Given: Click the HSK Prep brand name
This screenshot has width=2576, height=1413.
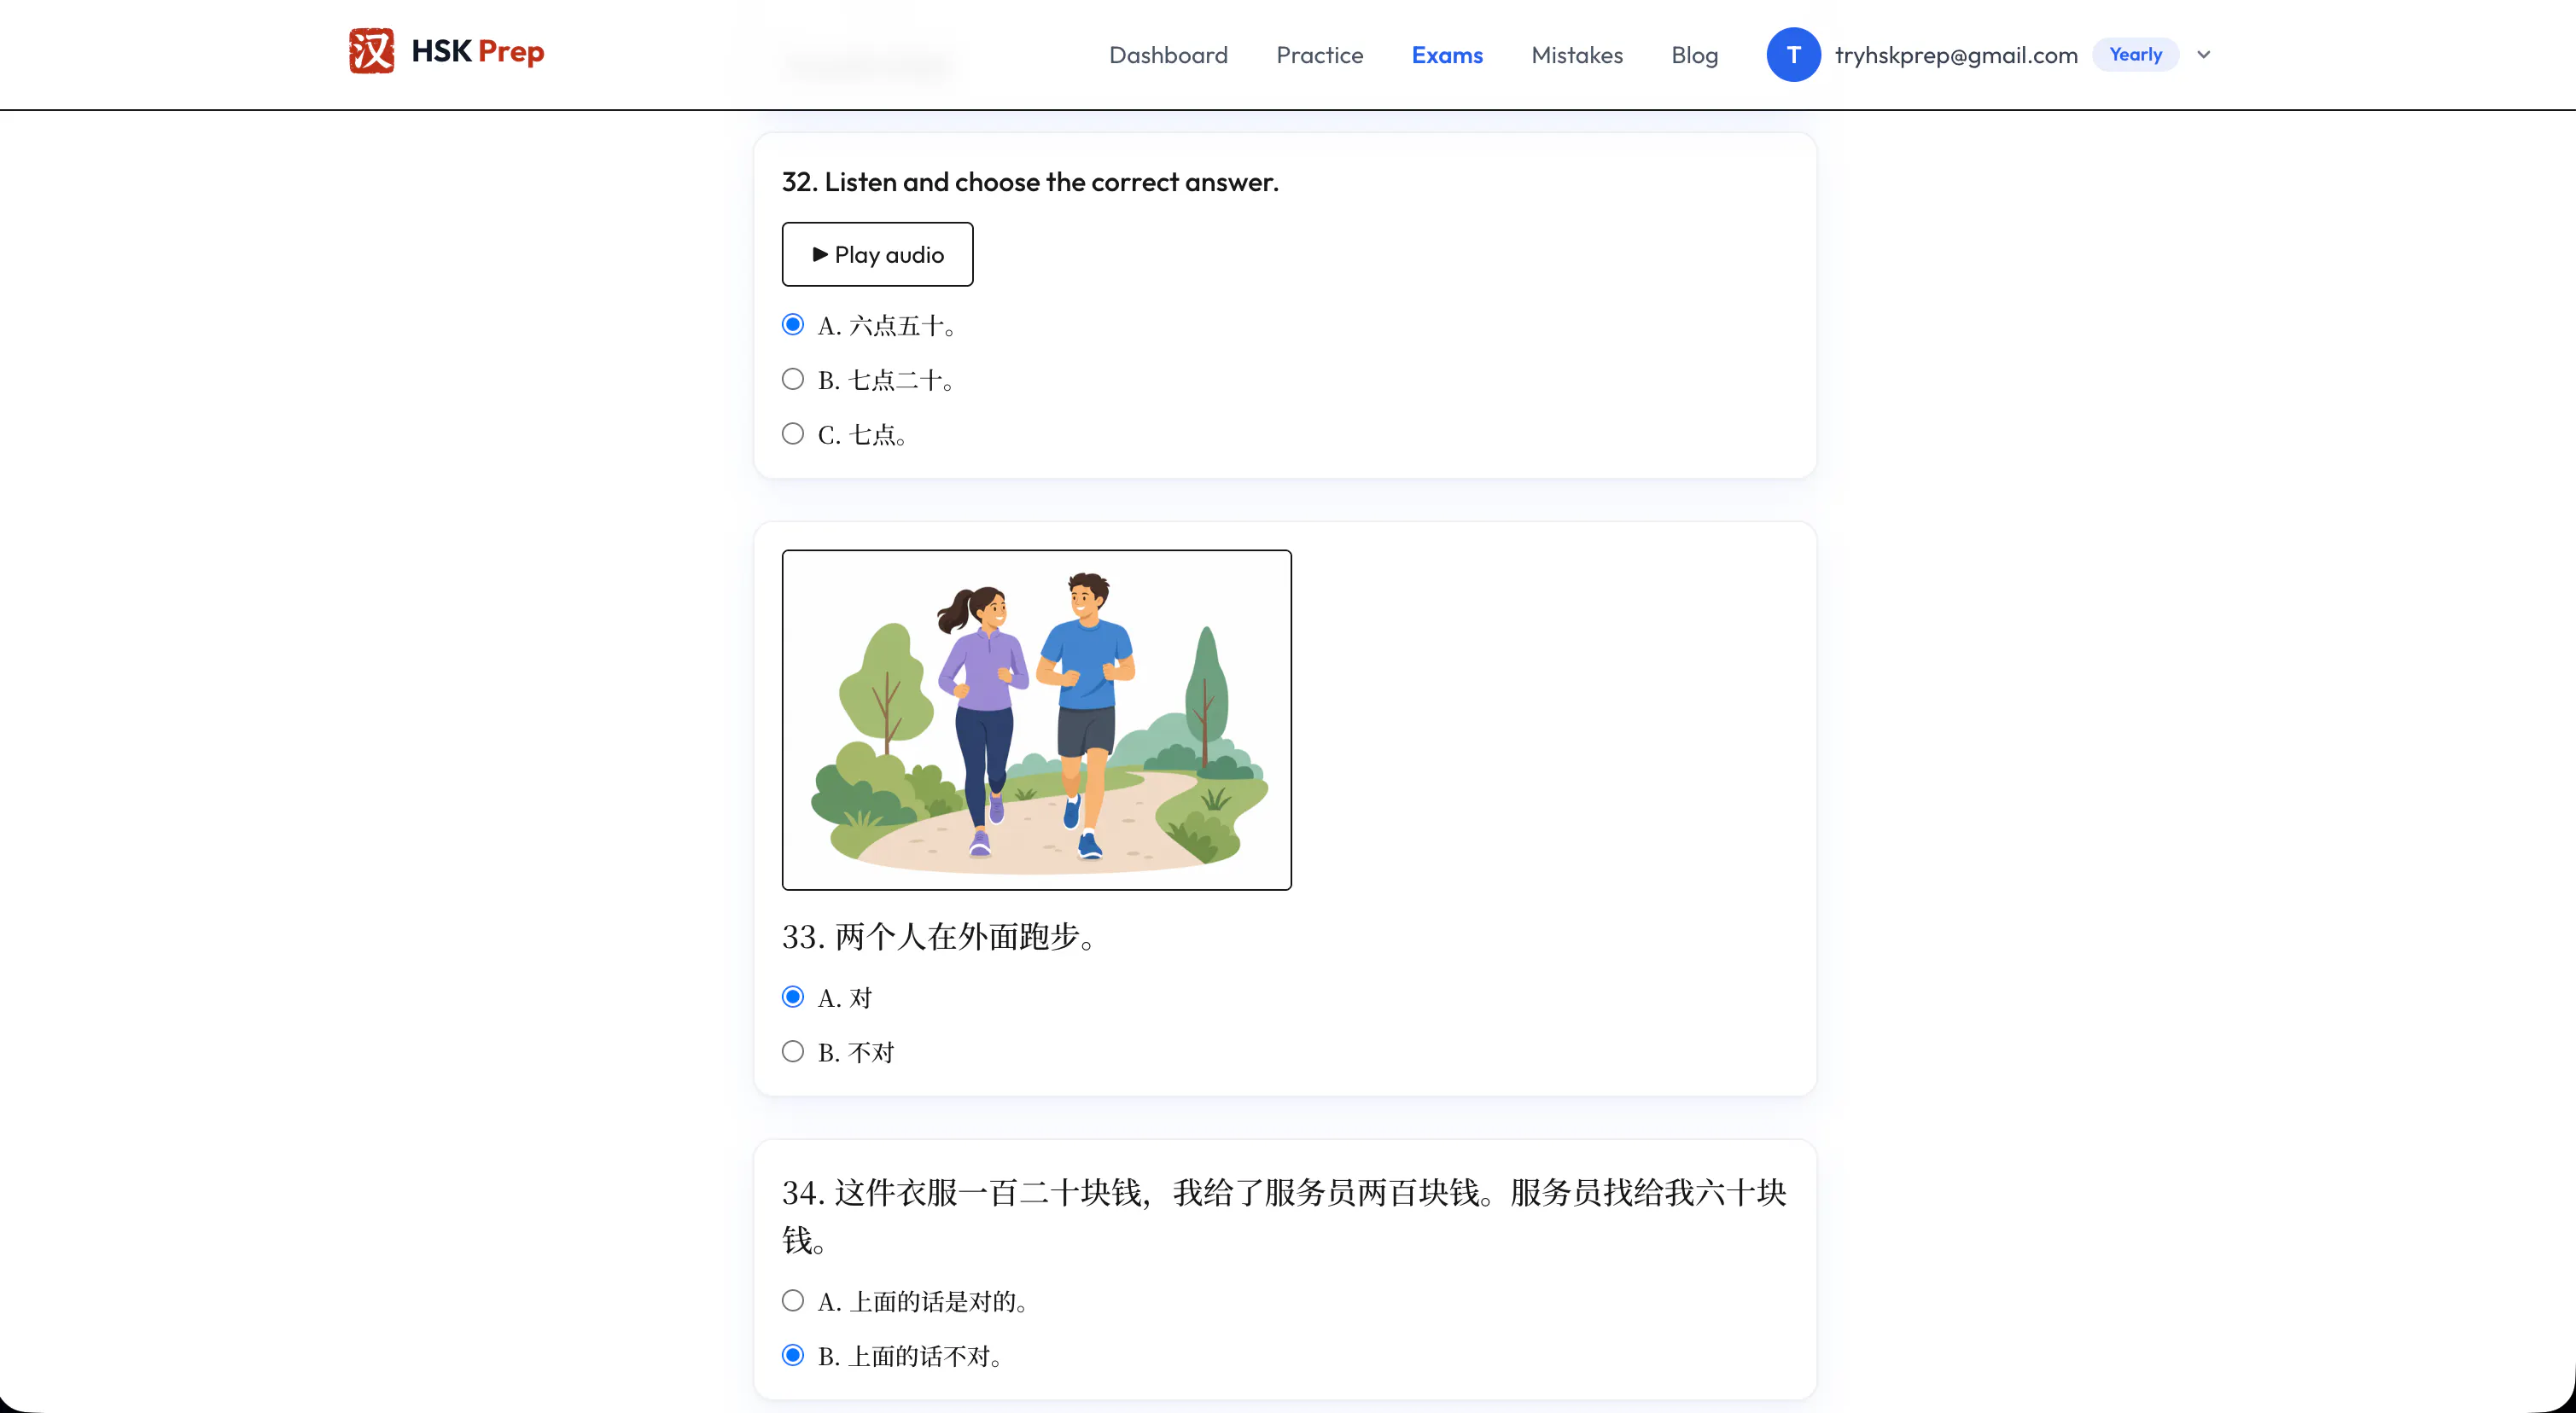Looking at the screenshot, I should pyautogui.click(x=477, y=51).
